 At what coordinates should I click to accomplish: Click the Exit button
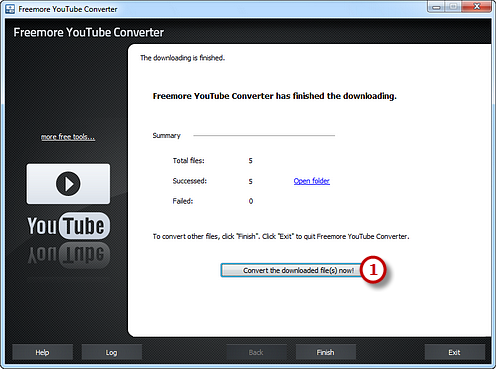pyautogui.click(x=454, y=352)
